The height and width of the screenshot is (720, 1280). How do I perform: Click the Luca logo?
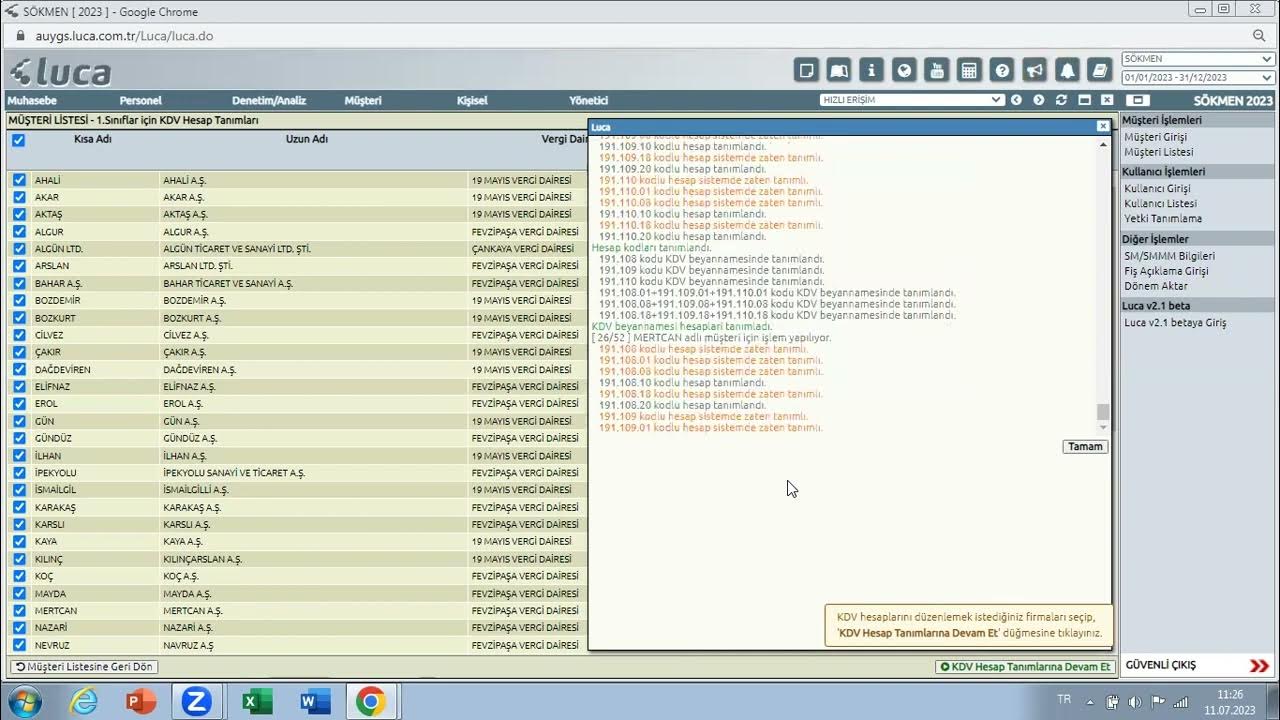pyautogui.click(x=60, y=72)
